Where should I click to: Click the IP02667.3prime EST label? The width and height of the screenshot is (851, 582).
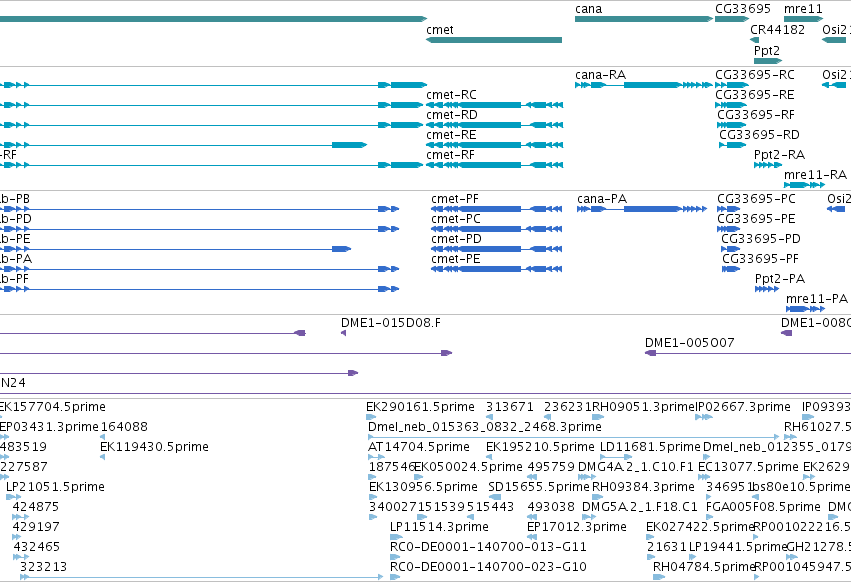(742, 407)
